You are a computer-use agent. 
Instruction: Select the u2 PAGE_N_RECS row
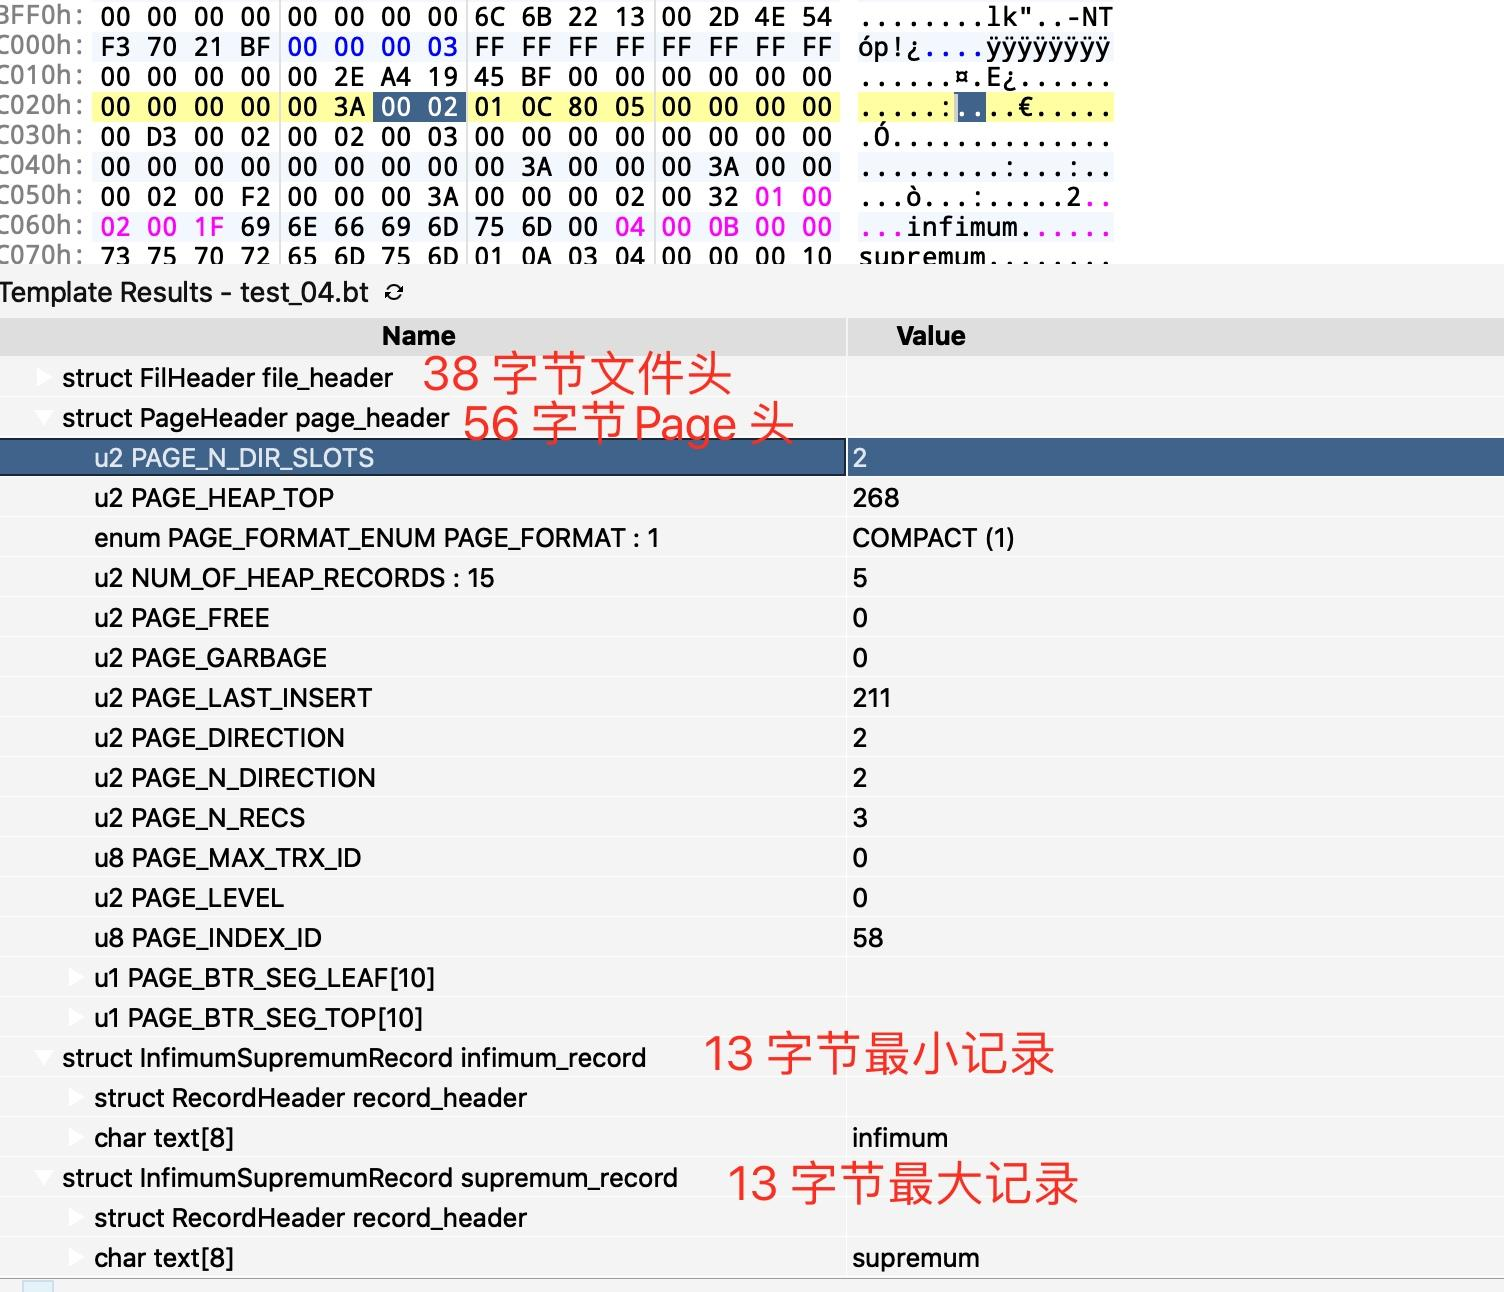(752, 818)
